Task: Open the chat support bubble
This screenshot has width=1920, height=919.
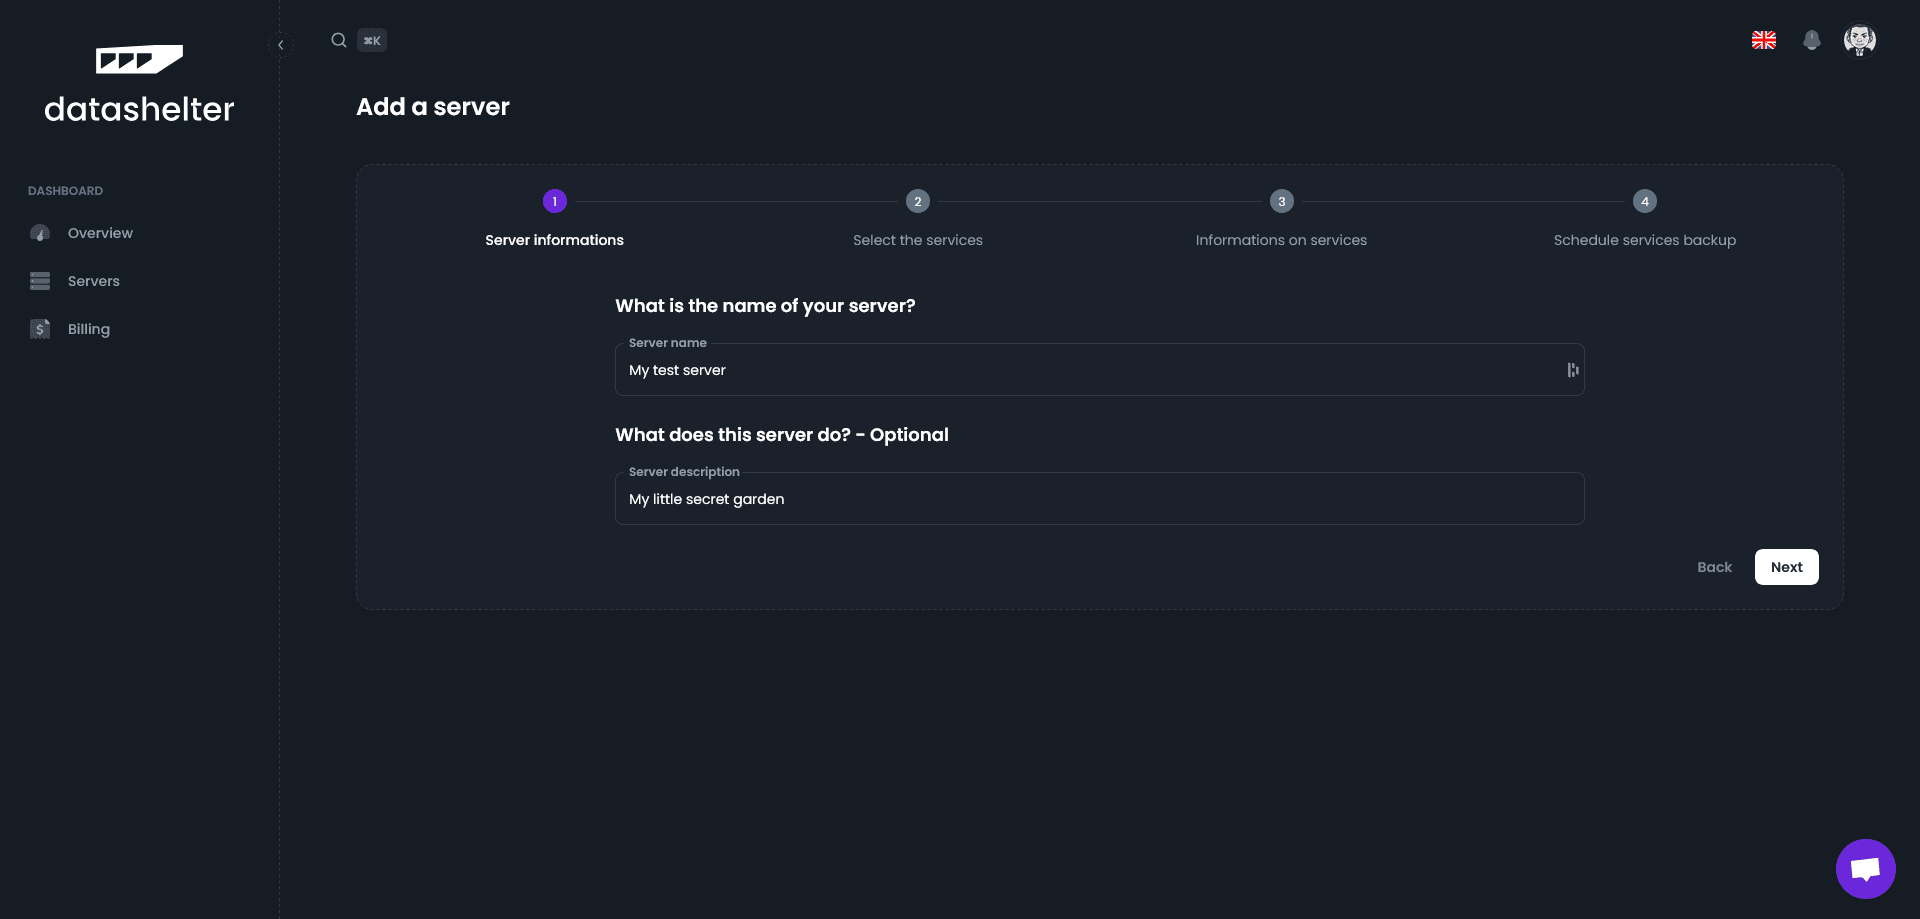Action: click(1865, 868)
